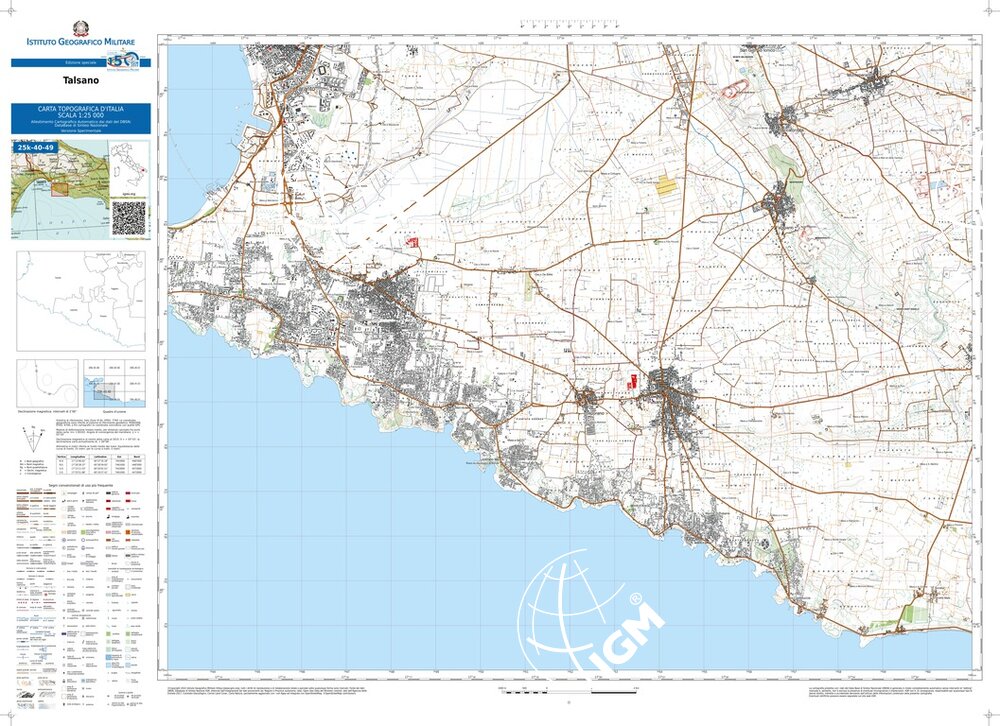Click the magnetic declination inset map

pyautogui.click(x=47, y=379)
